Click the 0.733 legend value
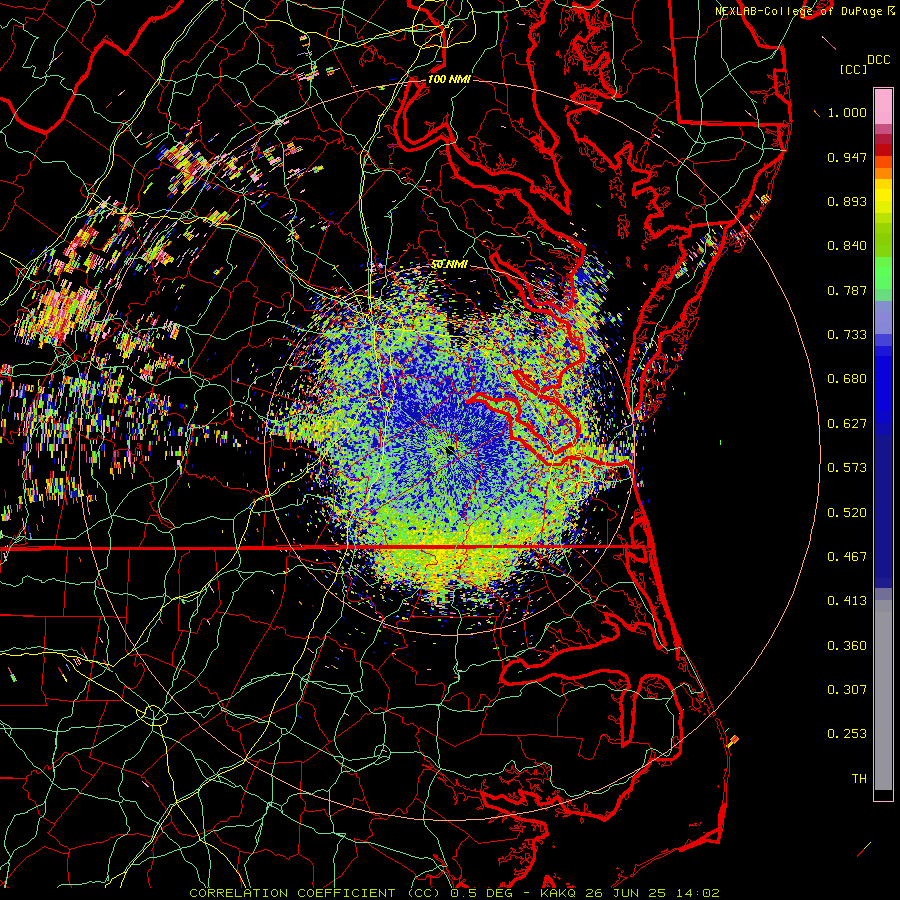The width and height of the screenshot is (900, 900). pyautogui.click(x=847, y=335)
